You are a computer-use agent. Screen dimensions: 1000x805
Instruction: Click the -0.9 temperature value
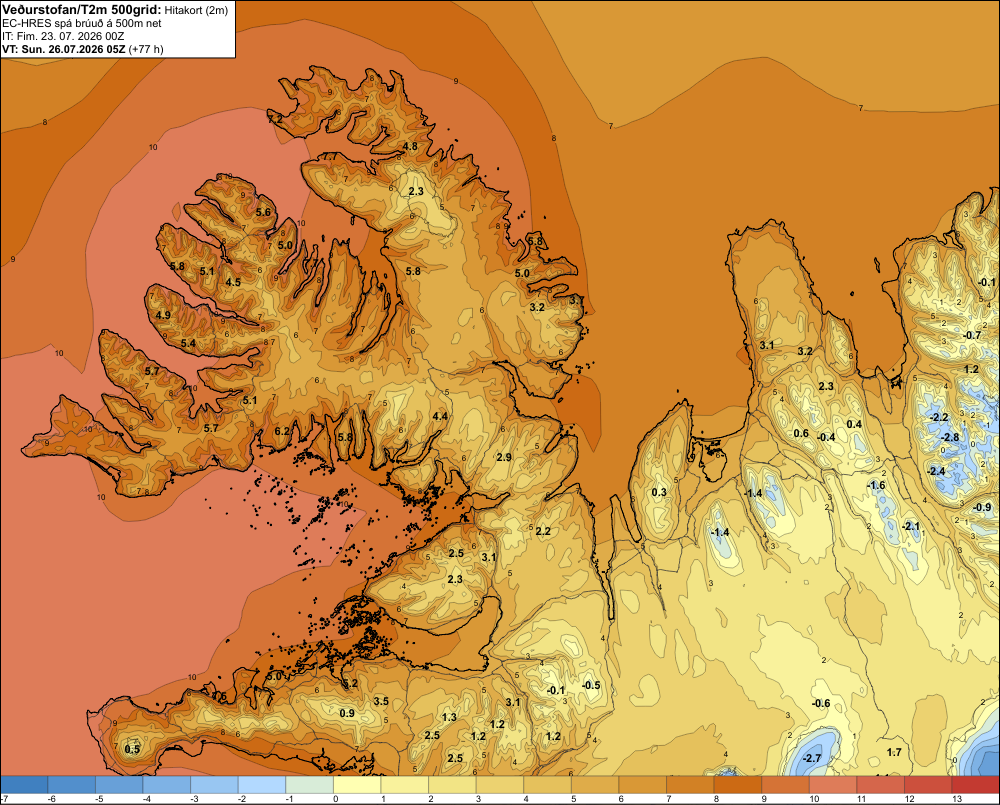tap(982, 507)
